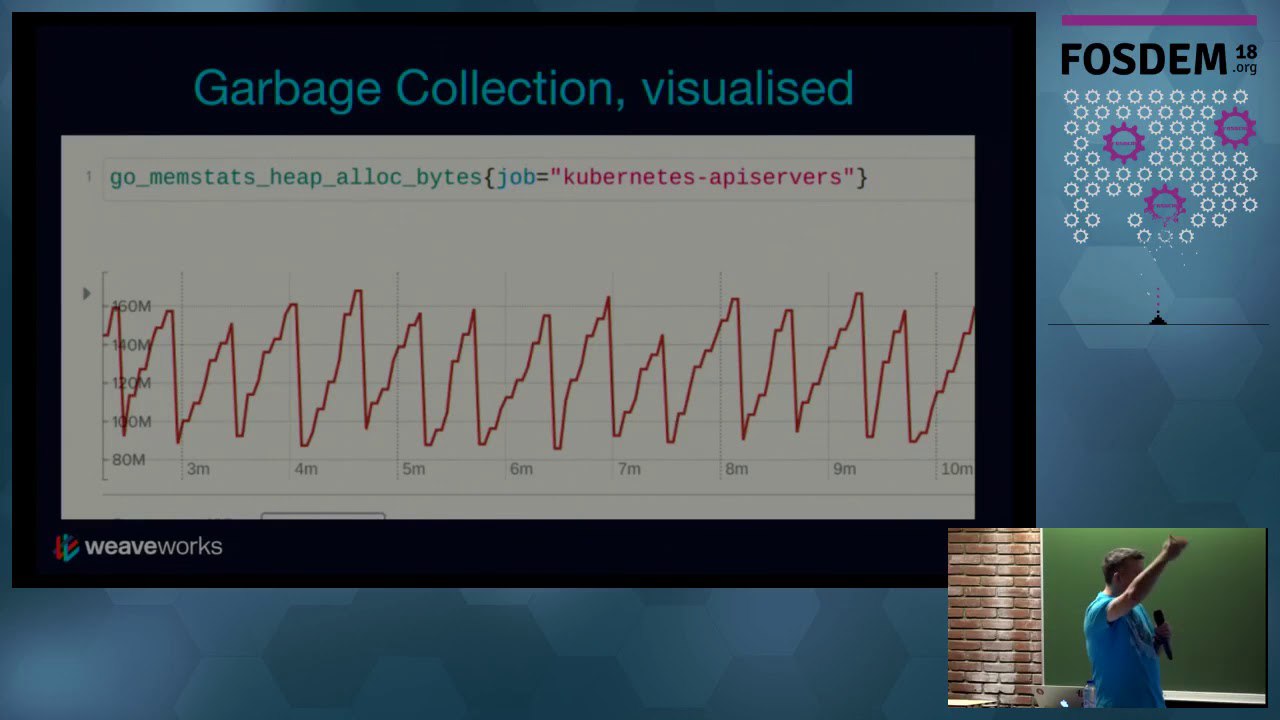Click the 140M y-axis label

(x=130, y=345)
